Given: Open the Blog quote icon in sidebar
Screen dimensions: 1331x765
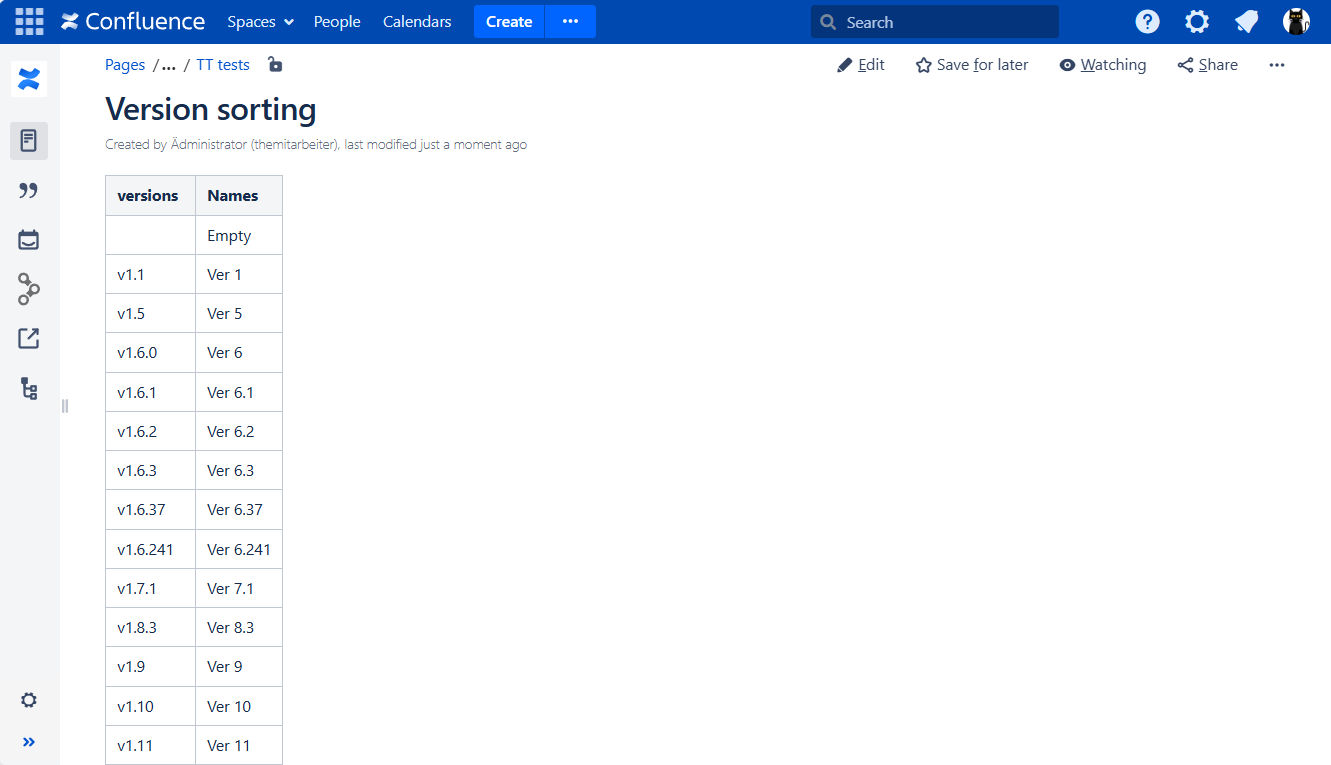Looking at the screenshot, I should tap(29, 190).
